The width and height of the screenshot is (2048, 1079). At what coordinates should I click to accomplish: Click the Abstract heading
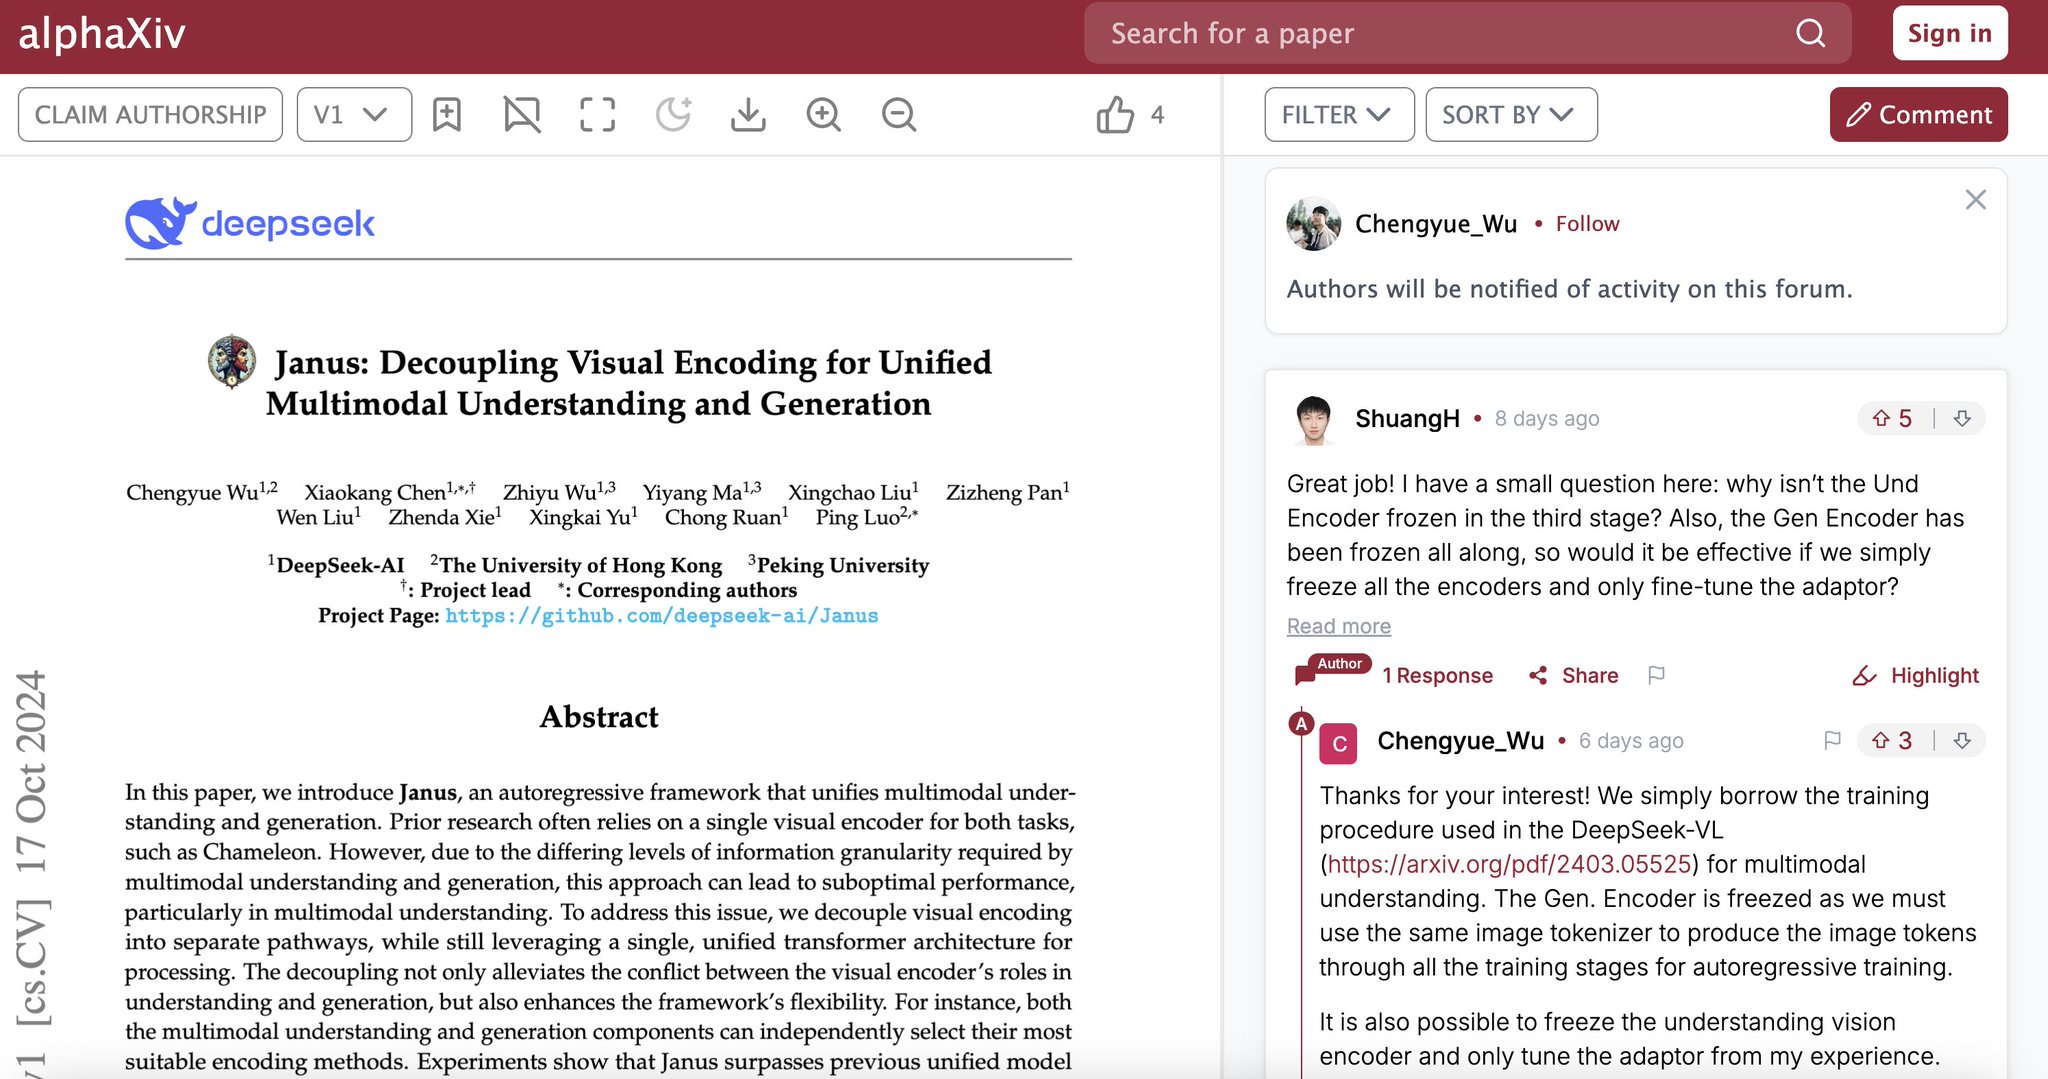click(599, 716)
